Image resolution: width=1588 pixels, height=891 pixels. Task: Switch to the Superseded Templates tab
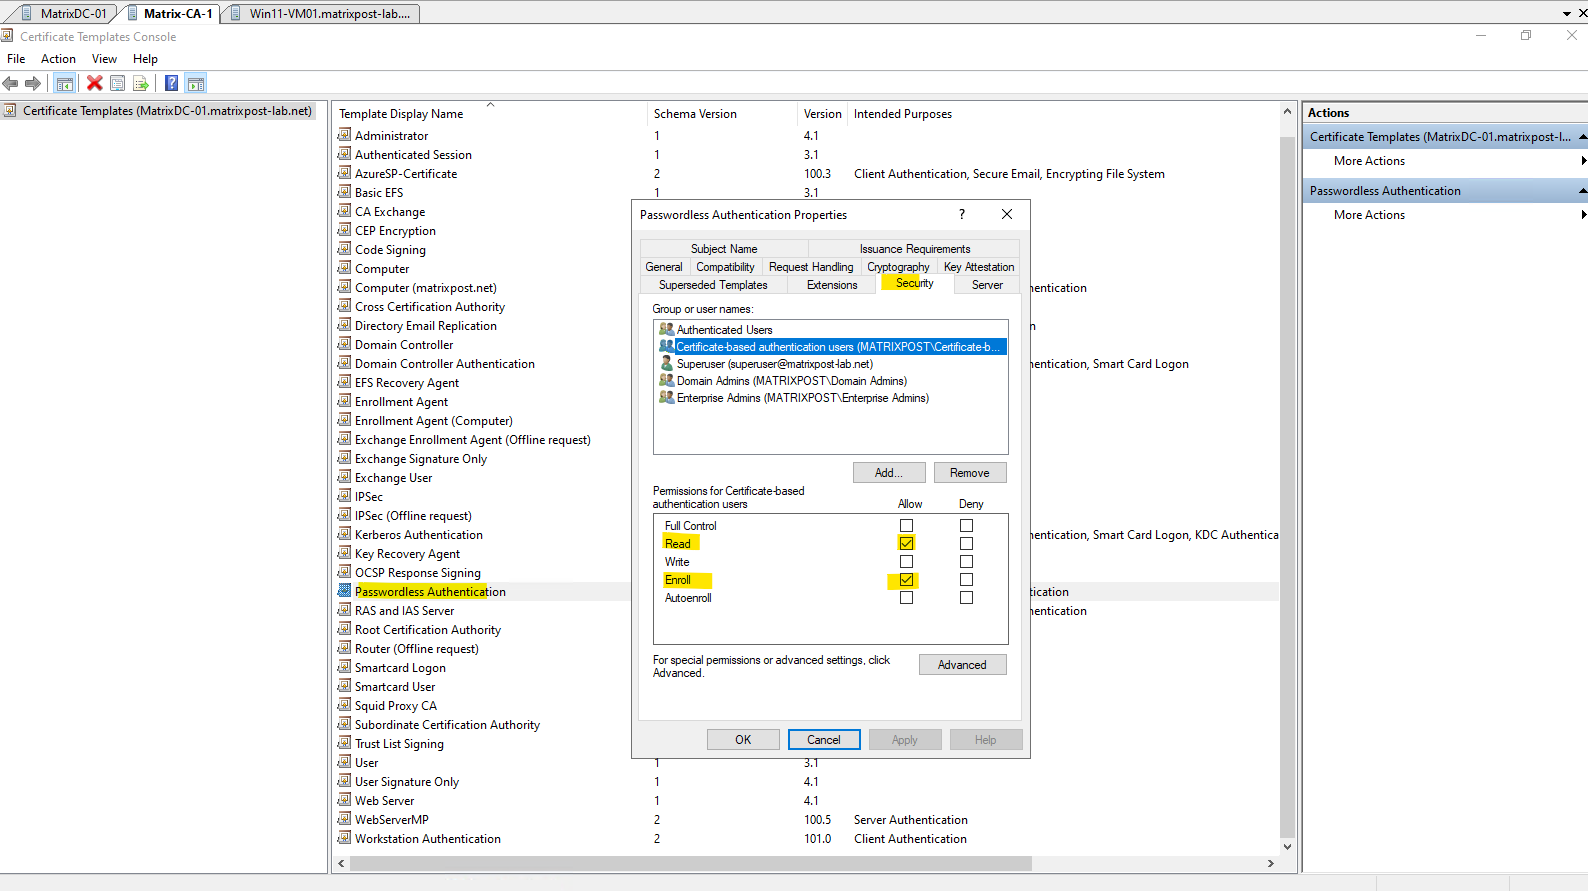(713, 285)
